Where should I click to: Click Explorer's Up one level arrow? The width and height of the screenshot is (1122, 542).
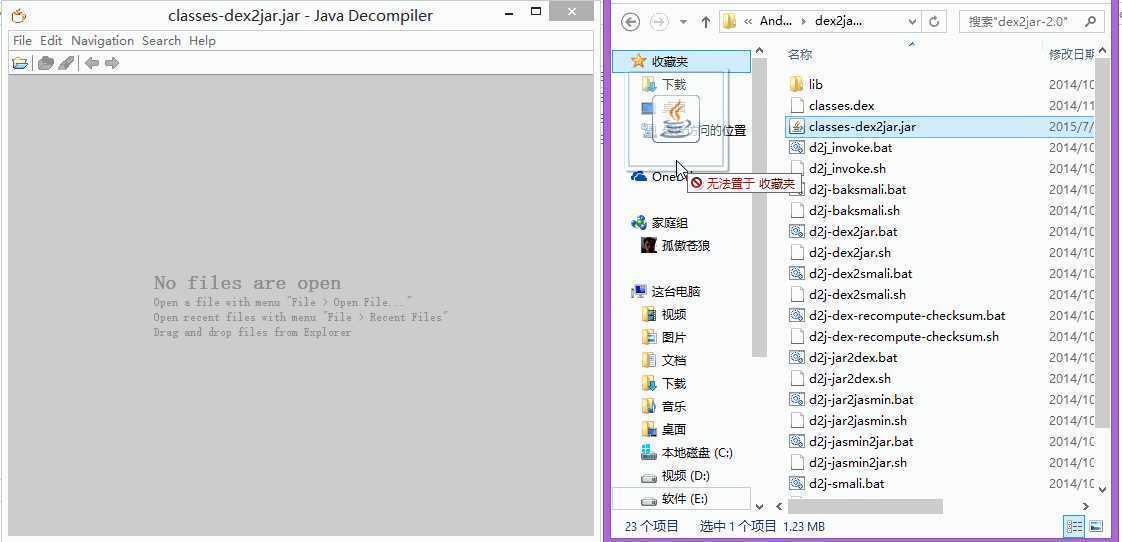pos(706,22)
